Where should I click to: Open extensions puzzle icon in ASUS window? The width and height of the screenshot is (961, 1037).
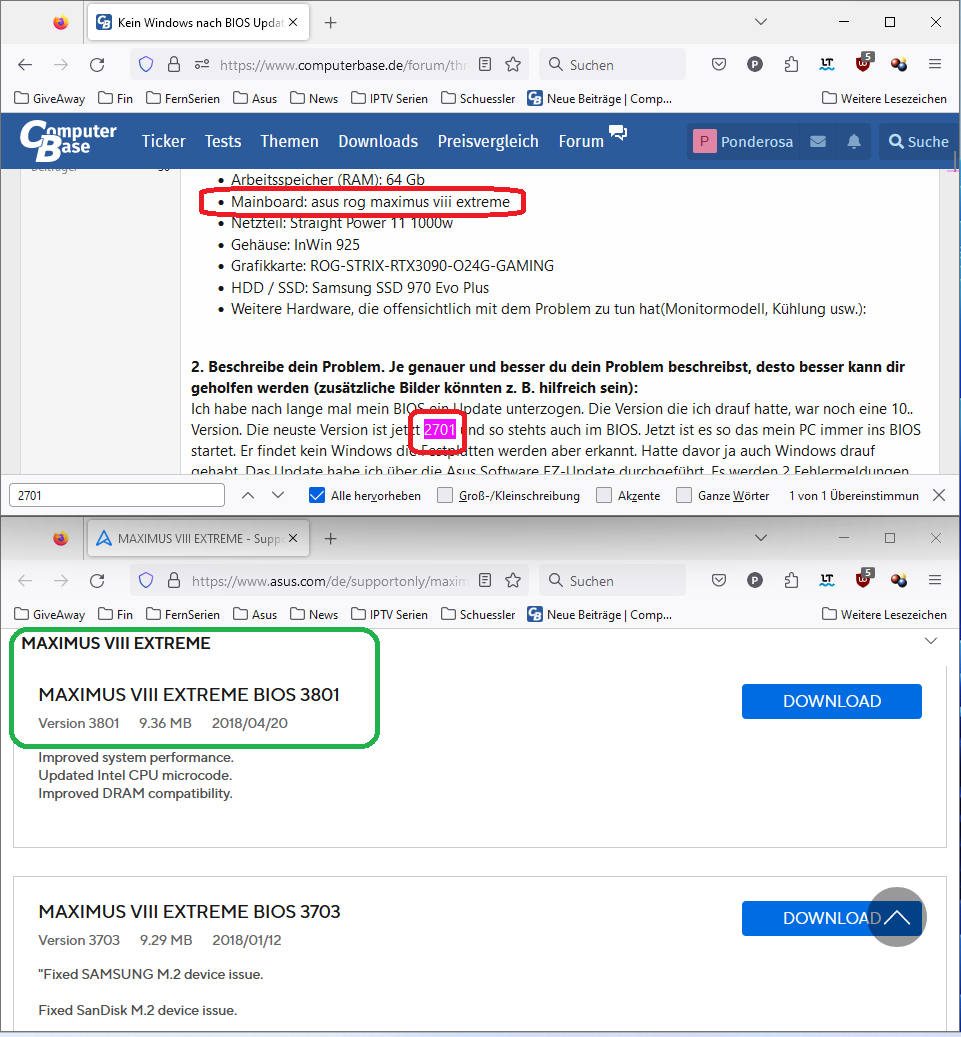791,580
